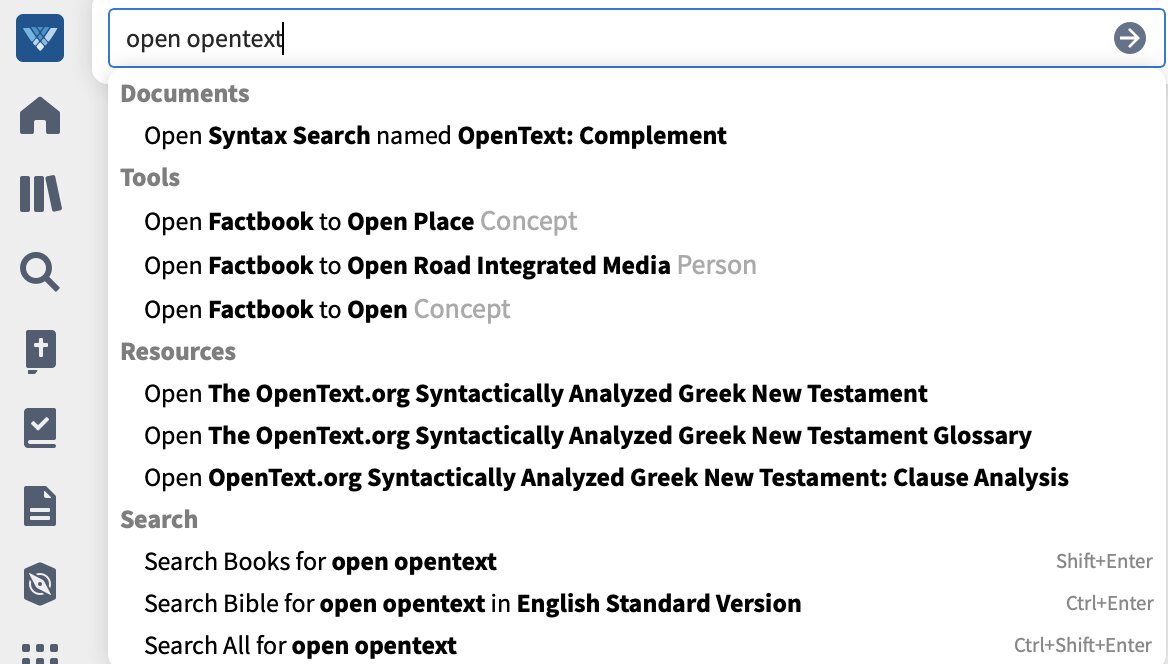Open Factbook to Open Place Concept

(361, 221)
